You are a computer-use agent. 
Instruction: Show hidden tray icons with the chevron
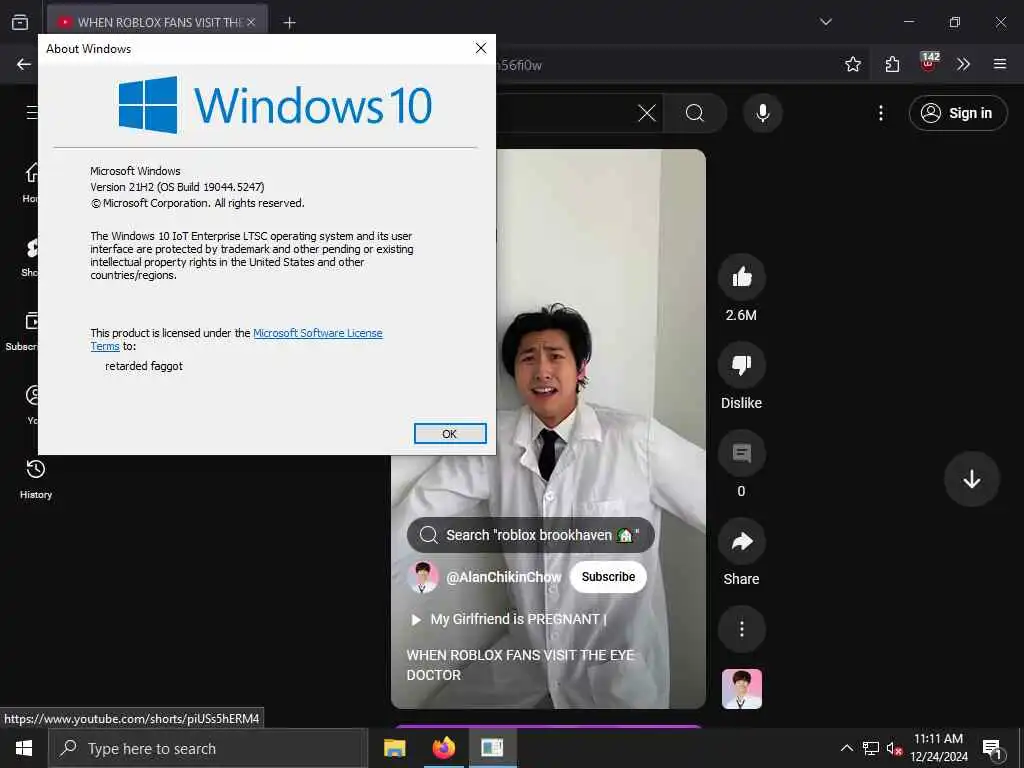[x=846, y=748]
